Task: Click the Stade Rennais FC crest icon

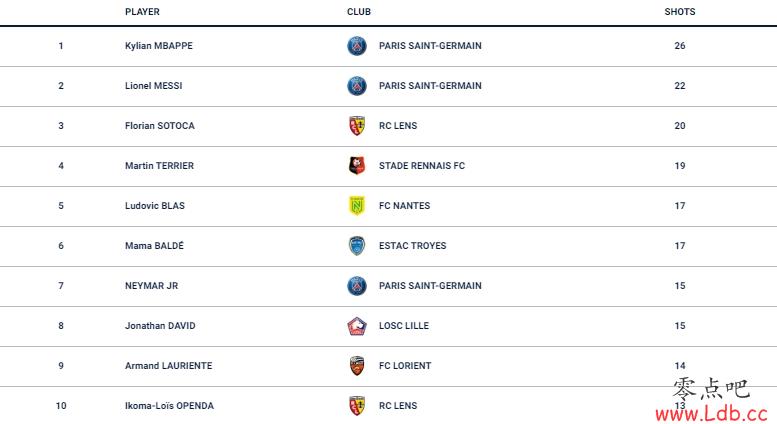Action: (357, 165)
